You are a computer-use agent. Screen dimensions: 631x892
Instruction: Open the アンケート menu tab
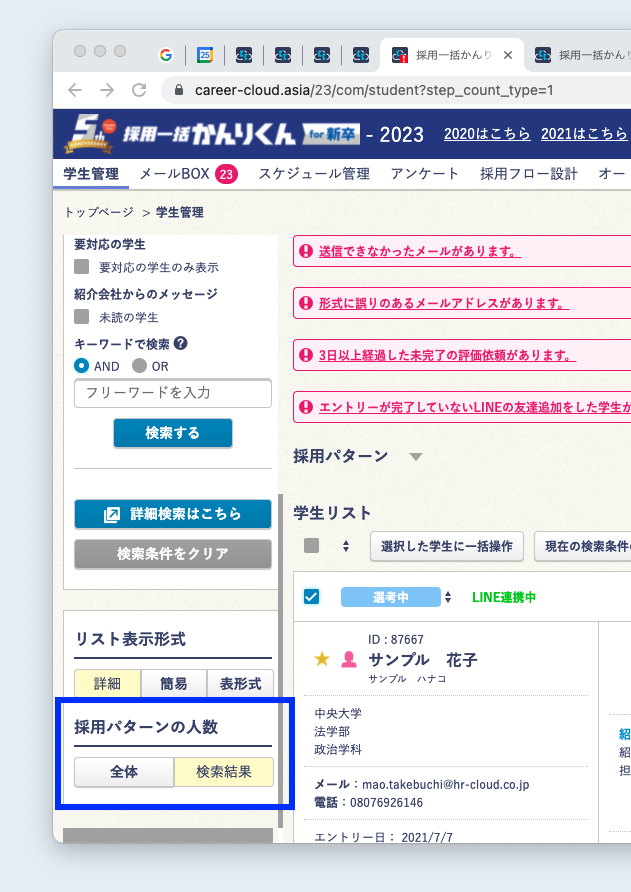(425, 174)
